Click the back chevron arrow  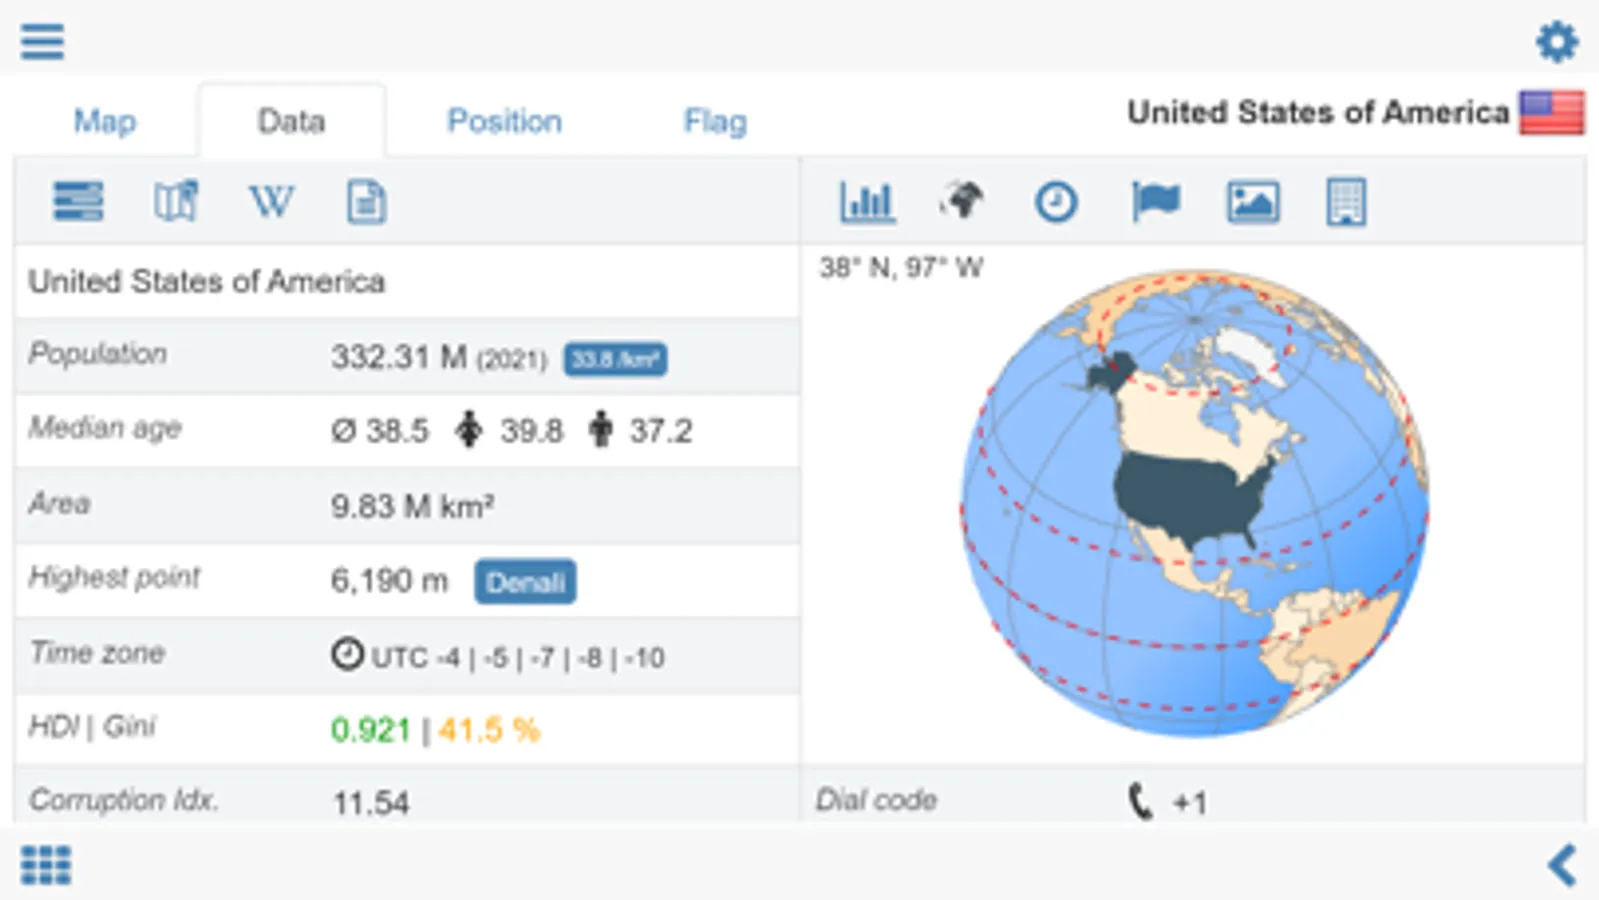[x=1562, y=865]
